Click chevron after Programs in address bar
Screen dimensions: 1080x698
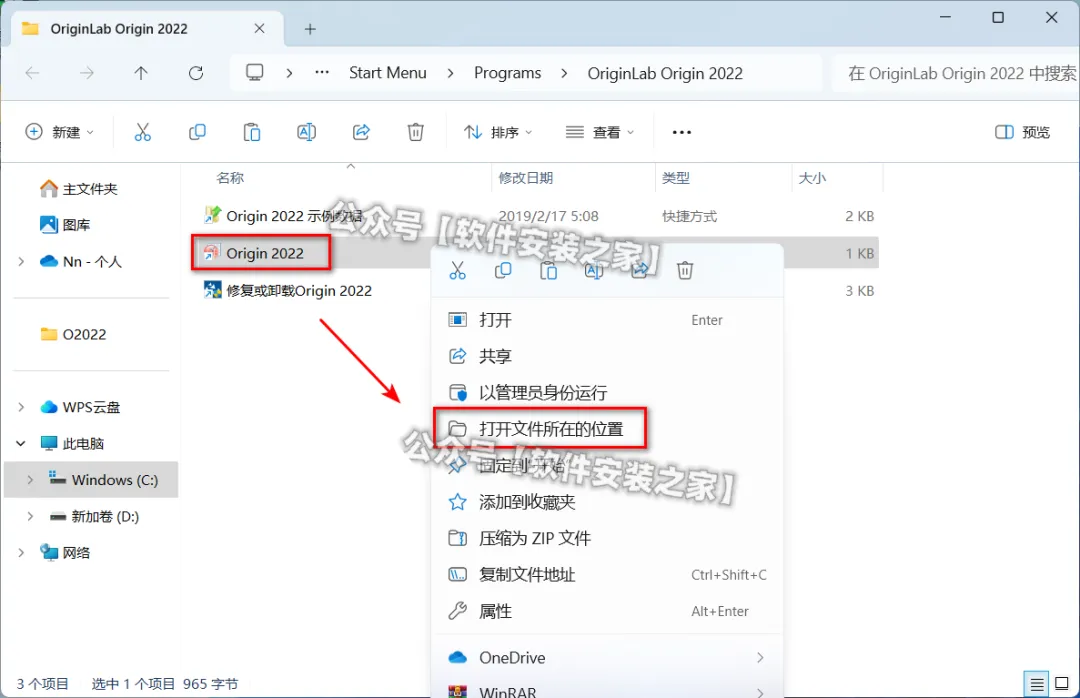(x=564, y=73)
